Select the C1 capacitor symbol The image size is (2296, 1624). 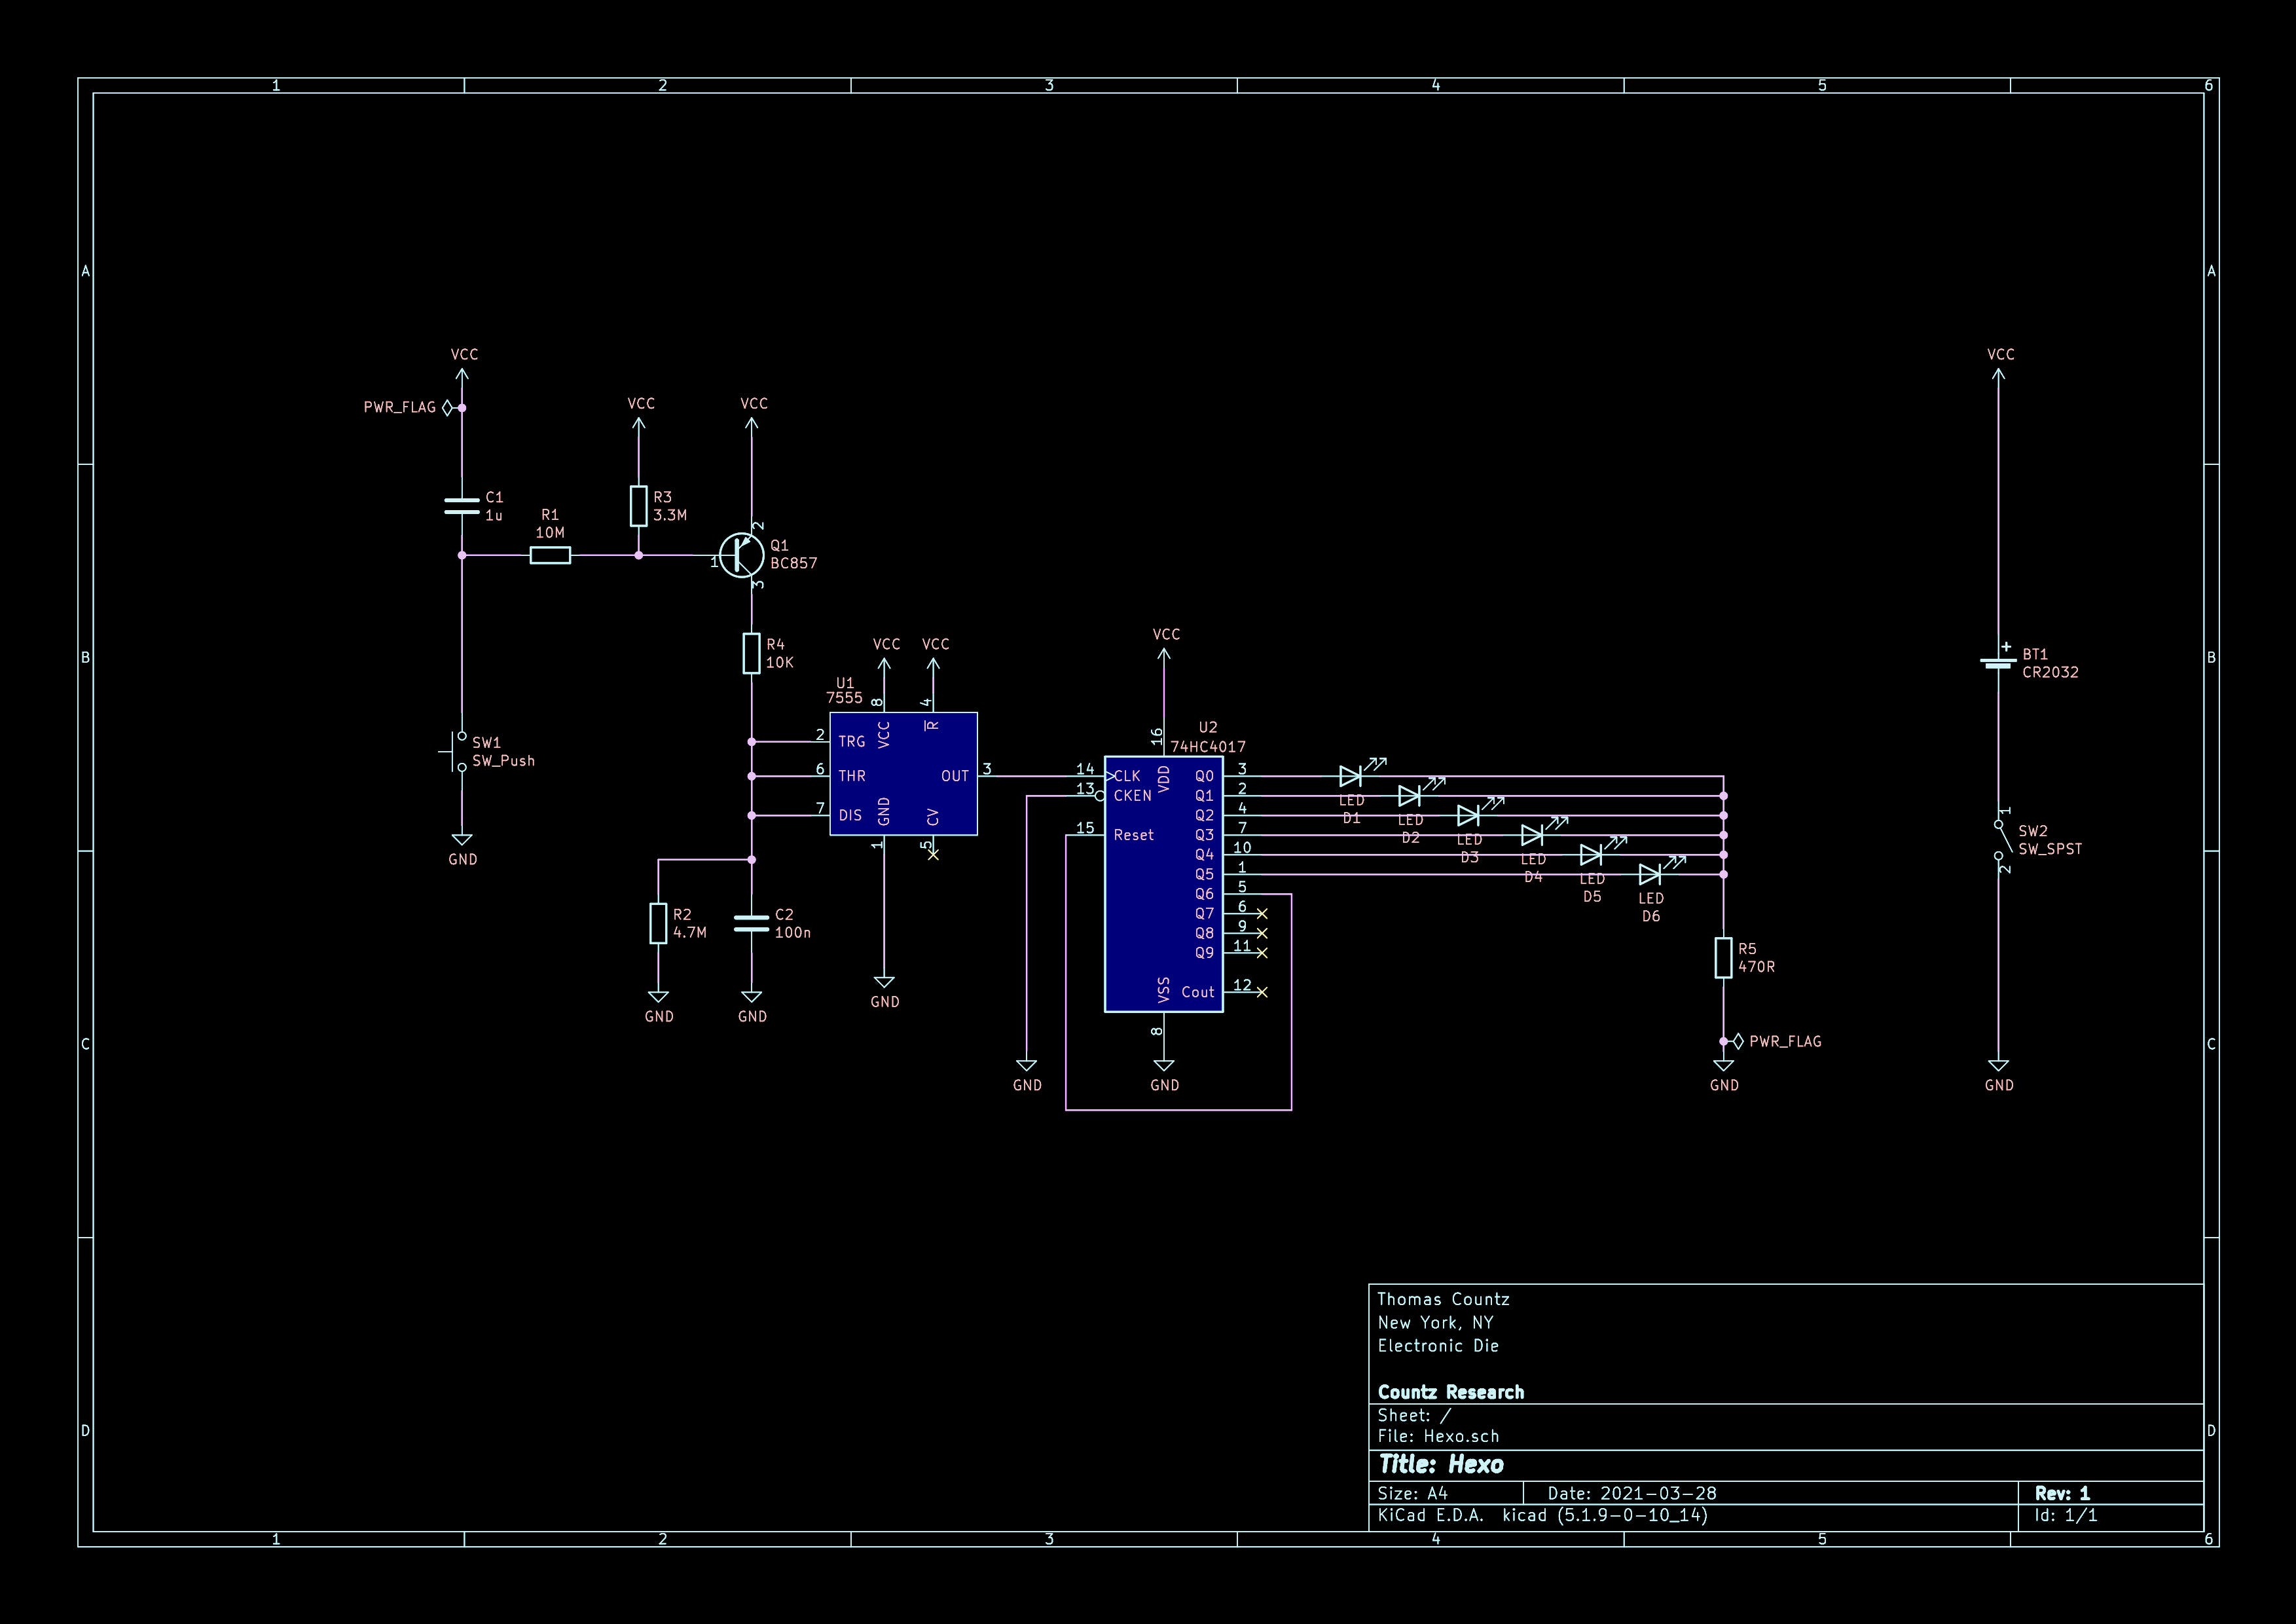pyautogui.click(x=461, y=506)
